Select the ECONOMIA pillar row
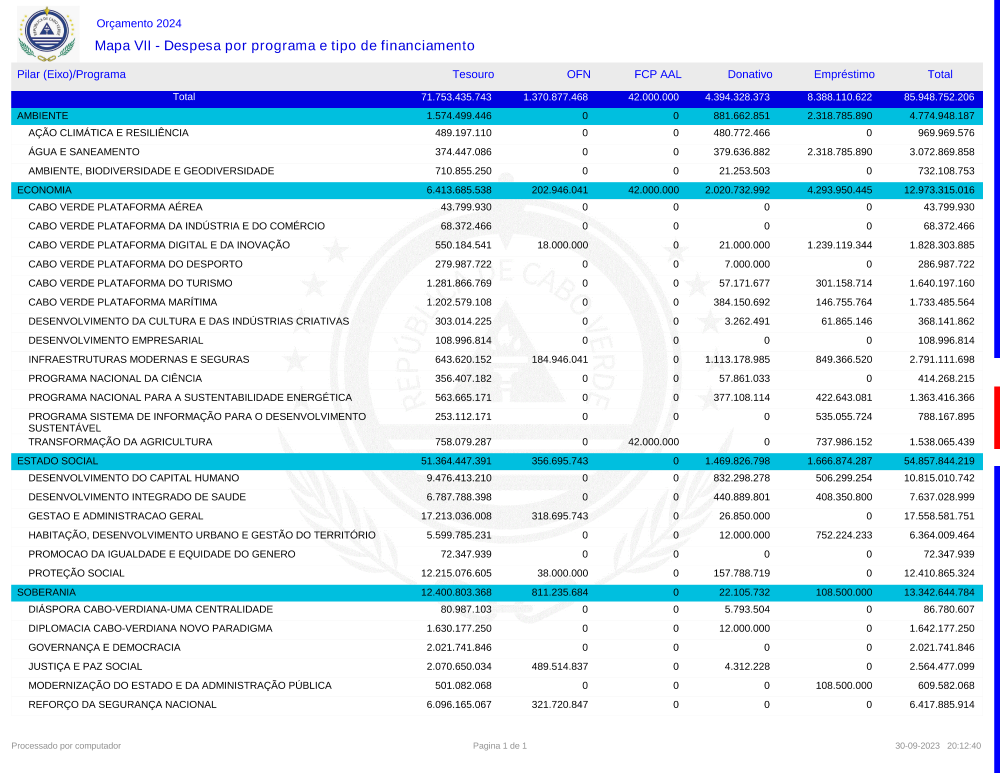 (x=45, y=190)
